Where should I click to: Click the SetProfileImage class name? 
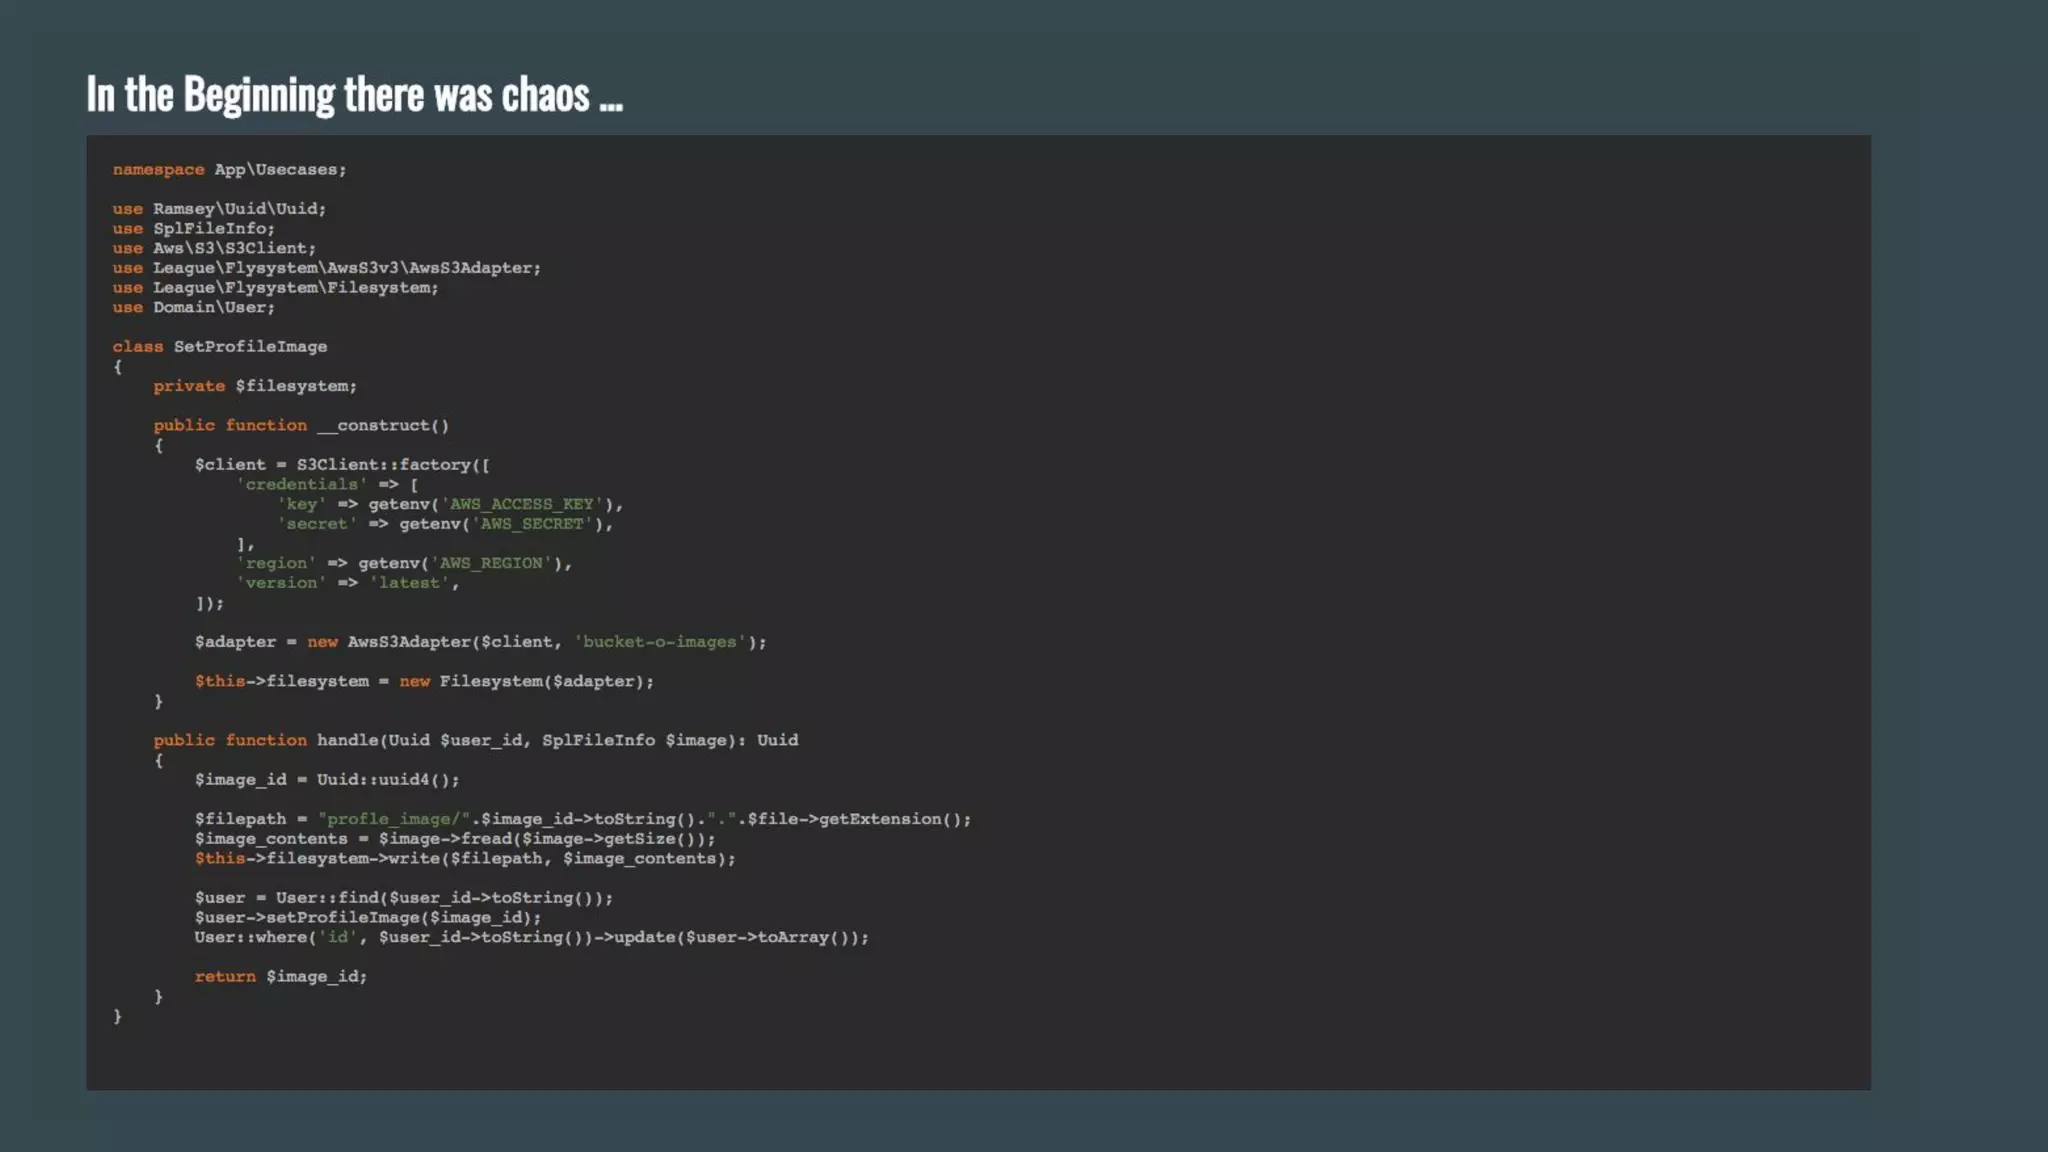click(x=250, y=347)
